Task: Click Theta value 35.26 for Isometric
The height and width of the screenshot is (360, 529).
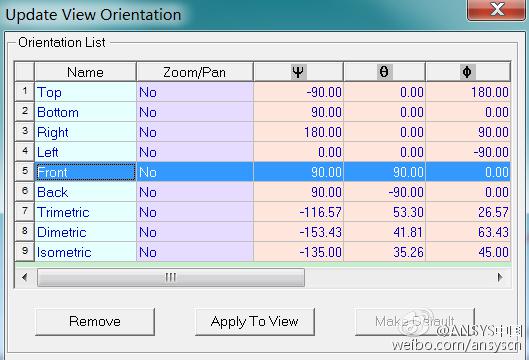Action: (x=385, y=252)
